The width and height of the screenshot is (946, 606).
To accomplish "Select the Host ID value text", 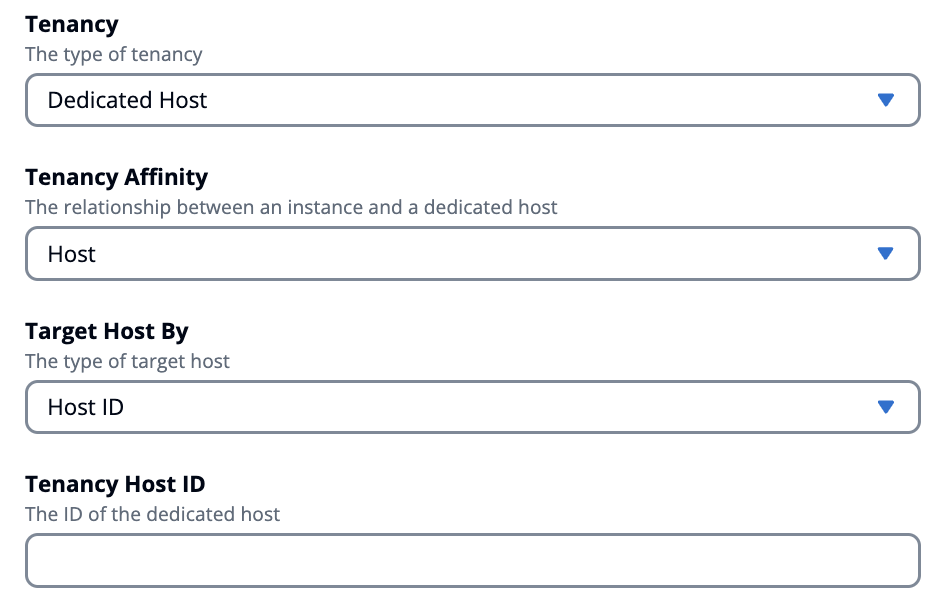I will 84,407.
